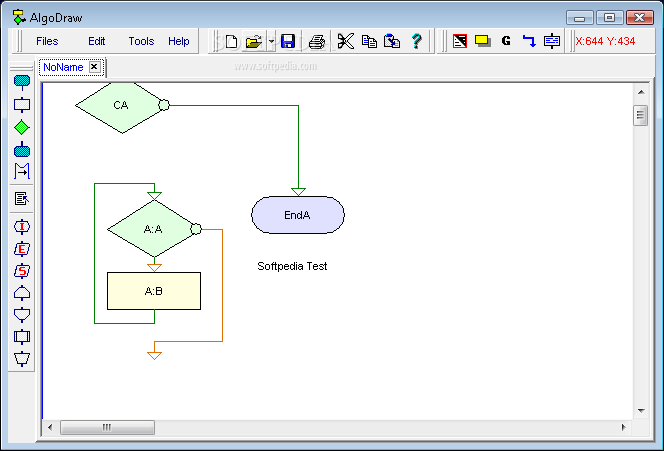664x451 pixels.
Task: Click the align-center block icon
Action: coord(552,41)
